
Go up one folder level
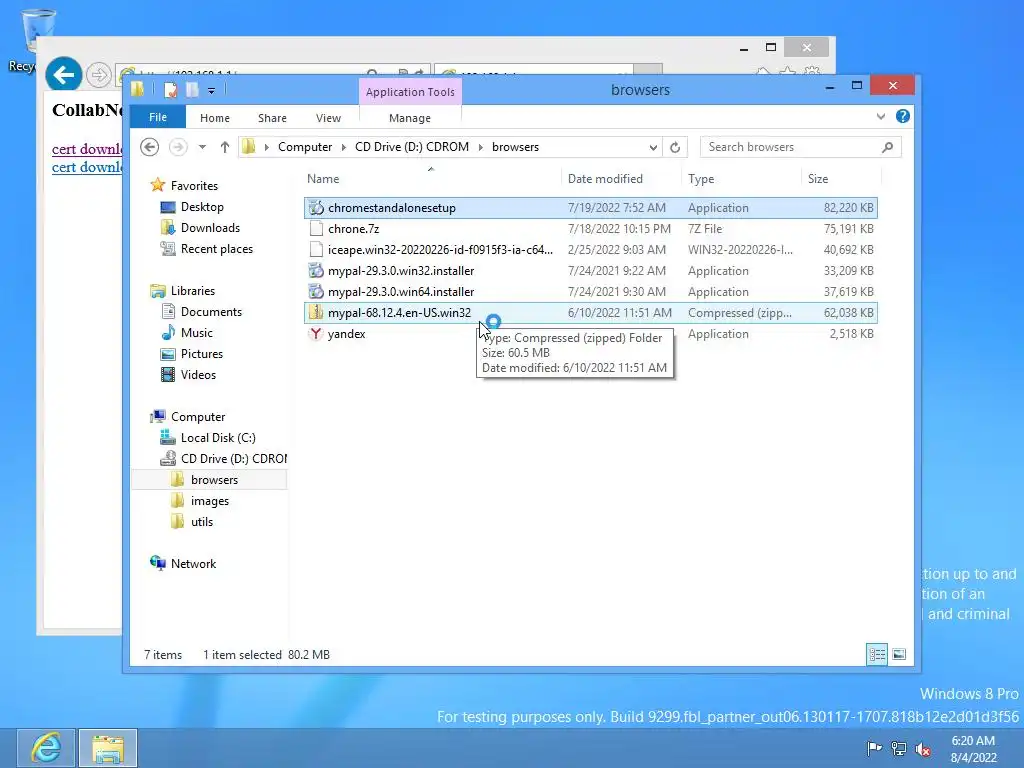tap(225, 147)
